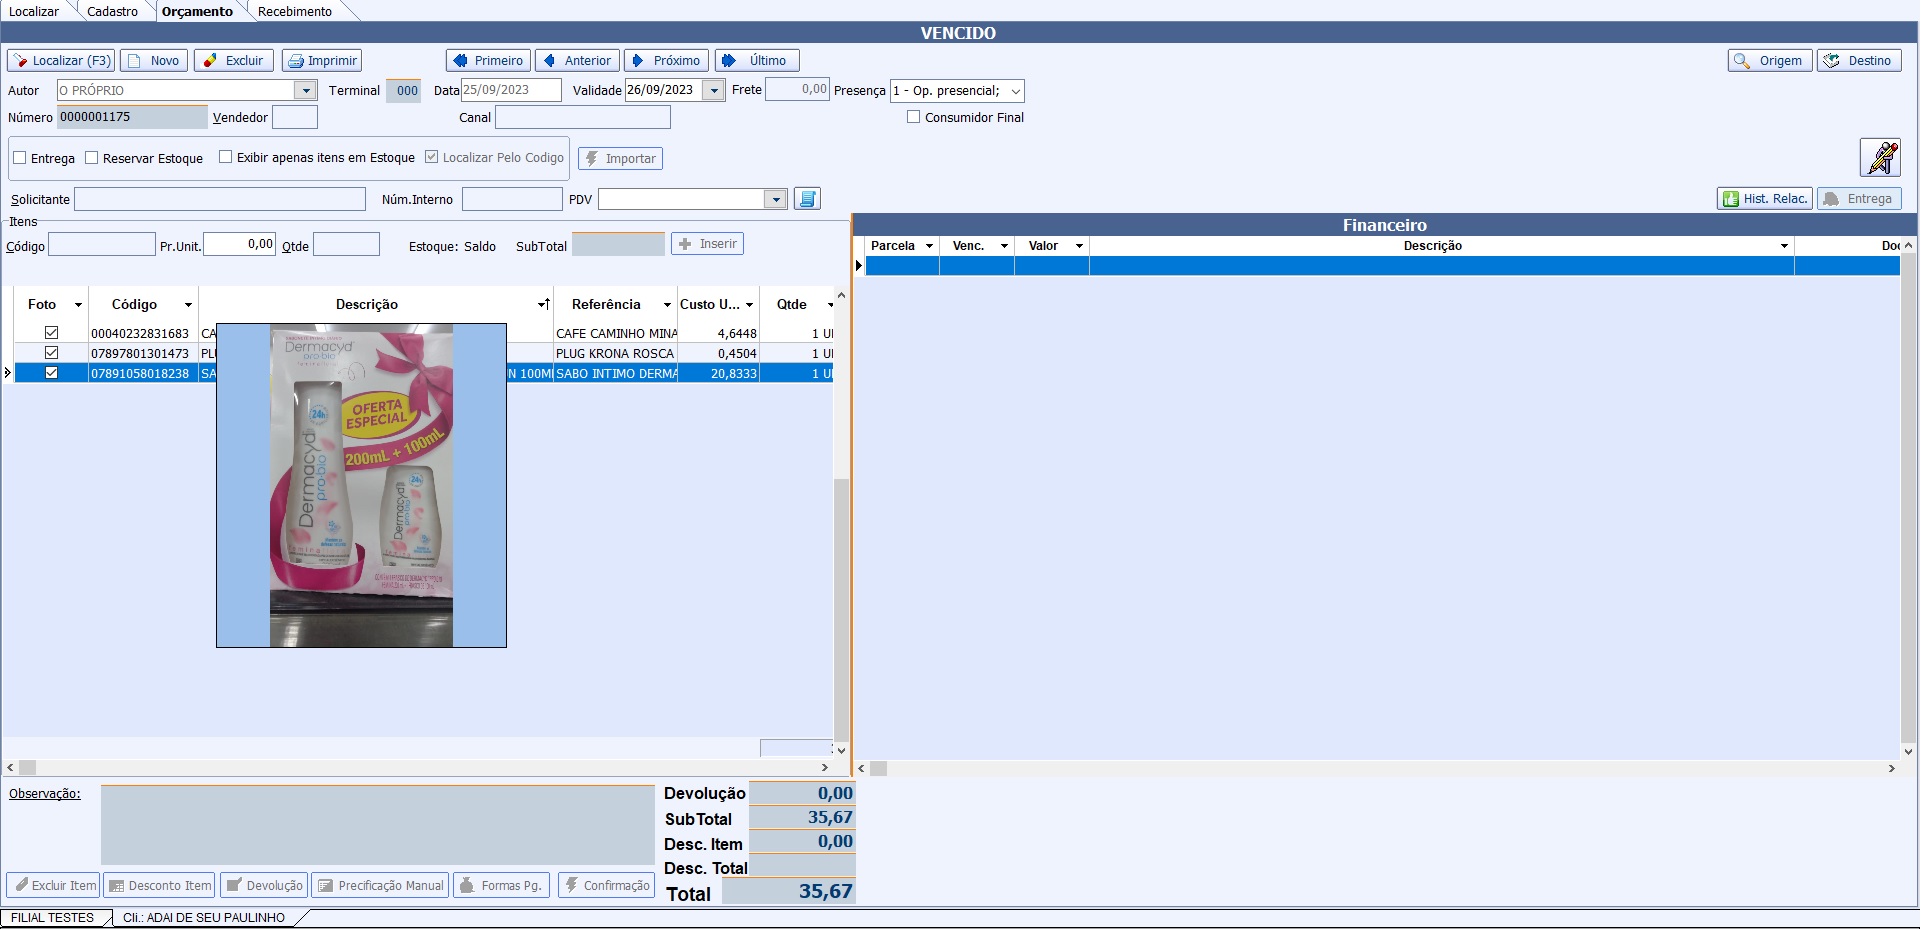Open the Validade date picker dropdown

(x=714, y=91)
